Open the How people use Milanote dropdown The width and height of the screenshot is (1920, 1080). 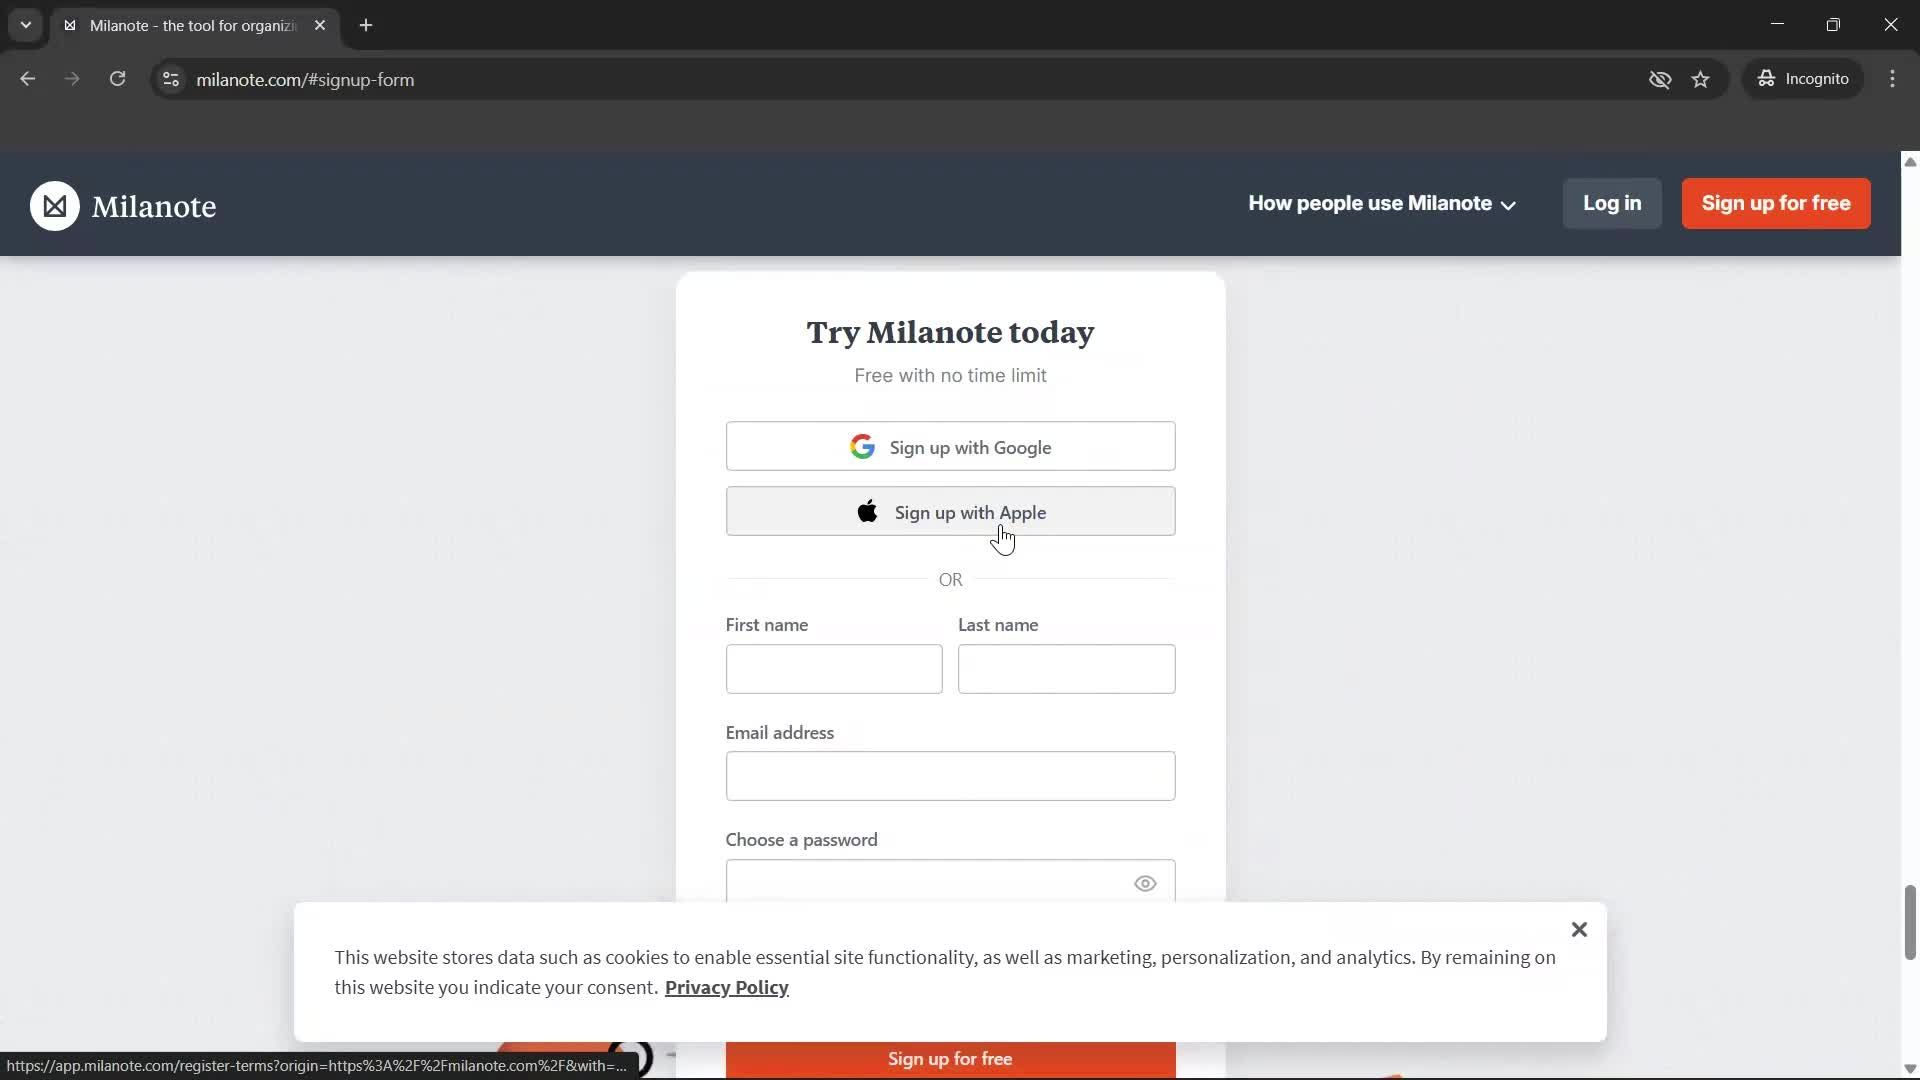point(1381,203)
